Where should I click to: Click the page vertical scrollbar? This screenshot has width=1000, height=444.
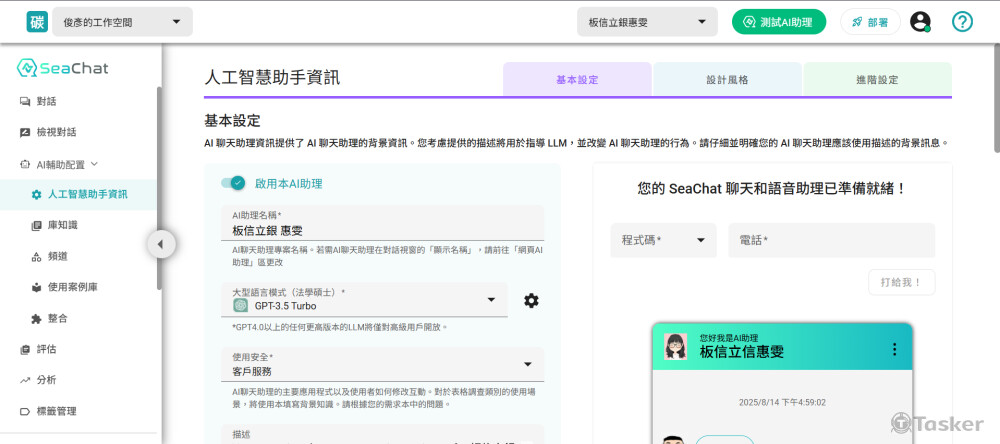click(996, 99)
